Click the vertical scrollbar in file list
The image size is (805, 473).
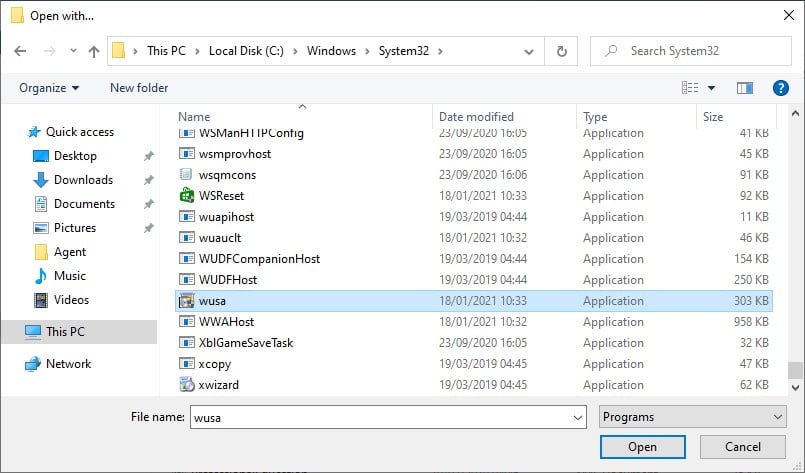tap(795, 250)
